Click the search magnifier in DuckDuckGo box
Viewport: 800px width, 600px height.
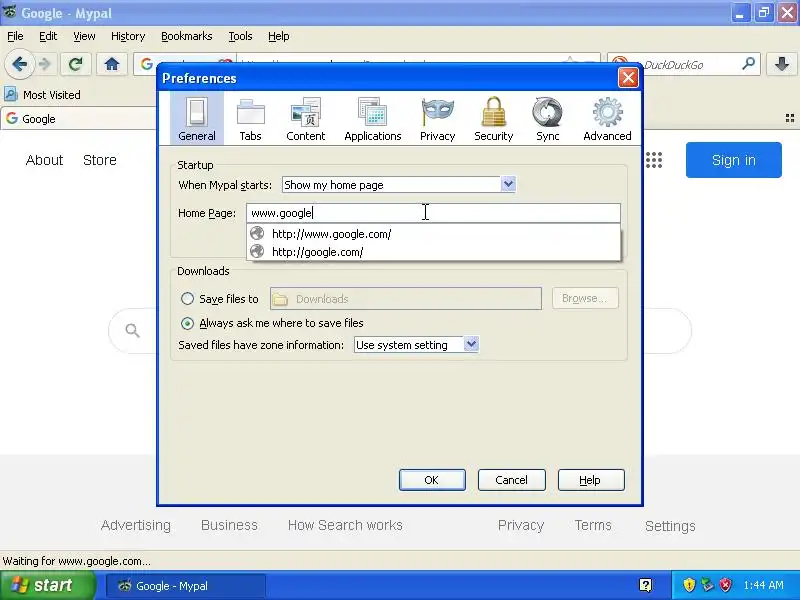coord(748,64)
